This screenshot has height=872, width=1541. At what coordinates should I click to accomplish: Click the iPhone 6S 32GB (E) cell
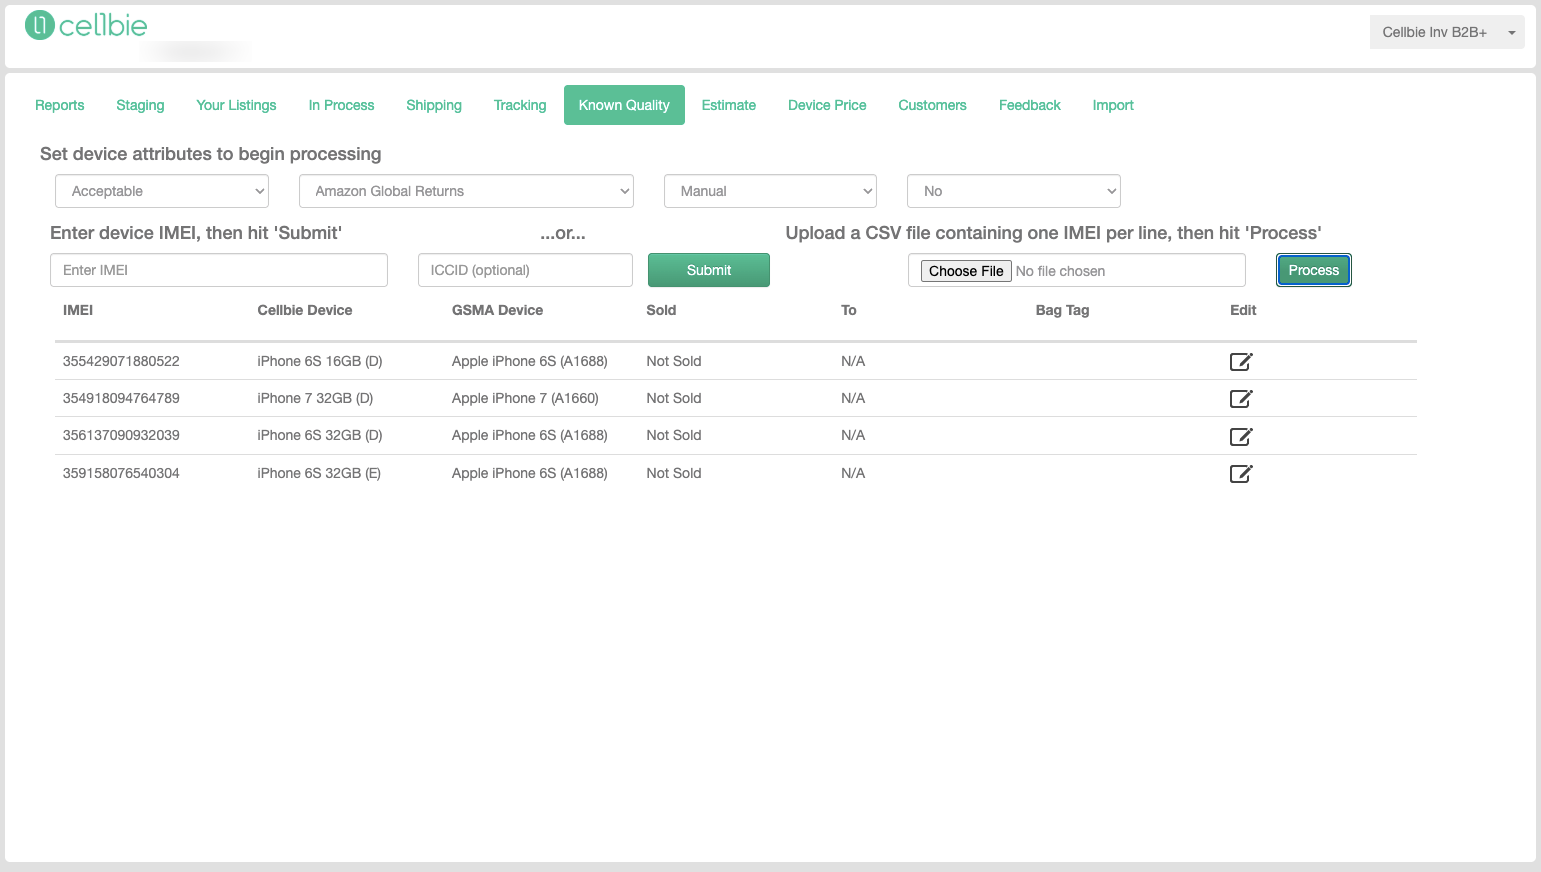click(319, 473)
